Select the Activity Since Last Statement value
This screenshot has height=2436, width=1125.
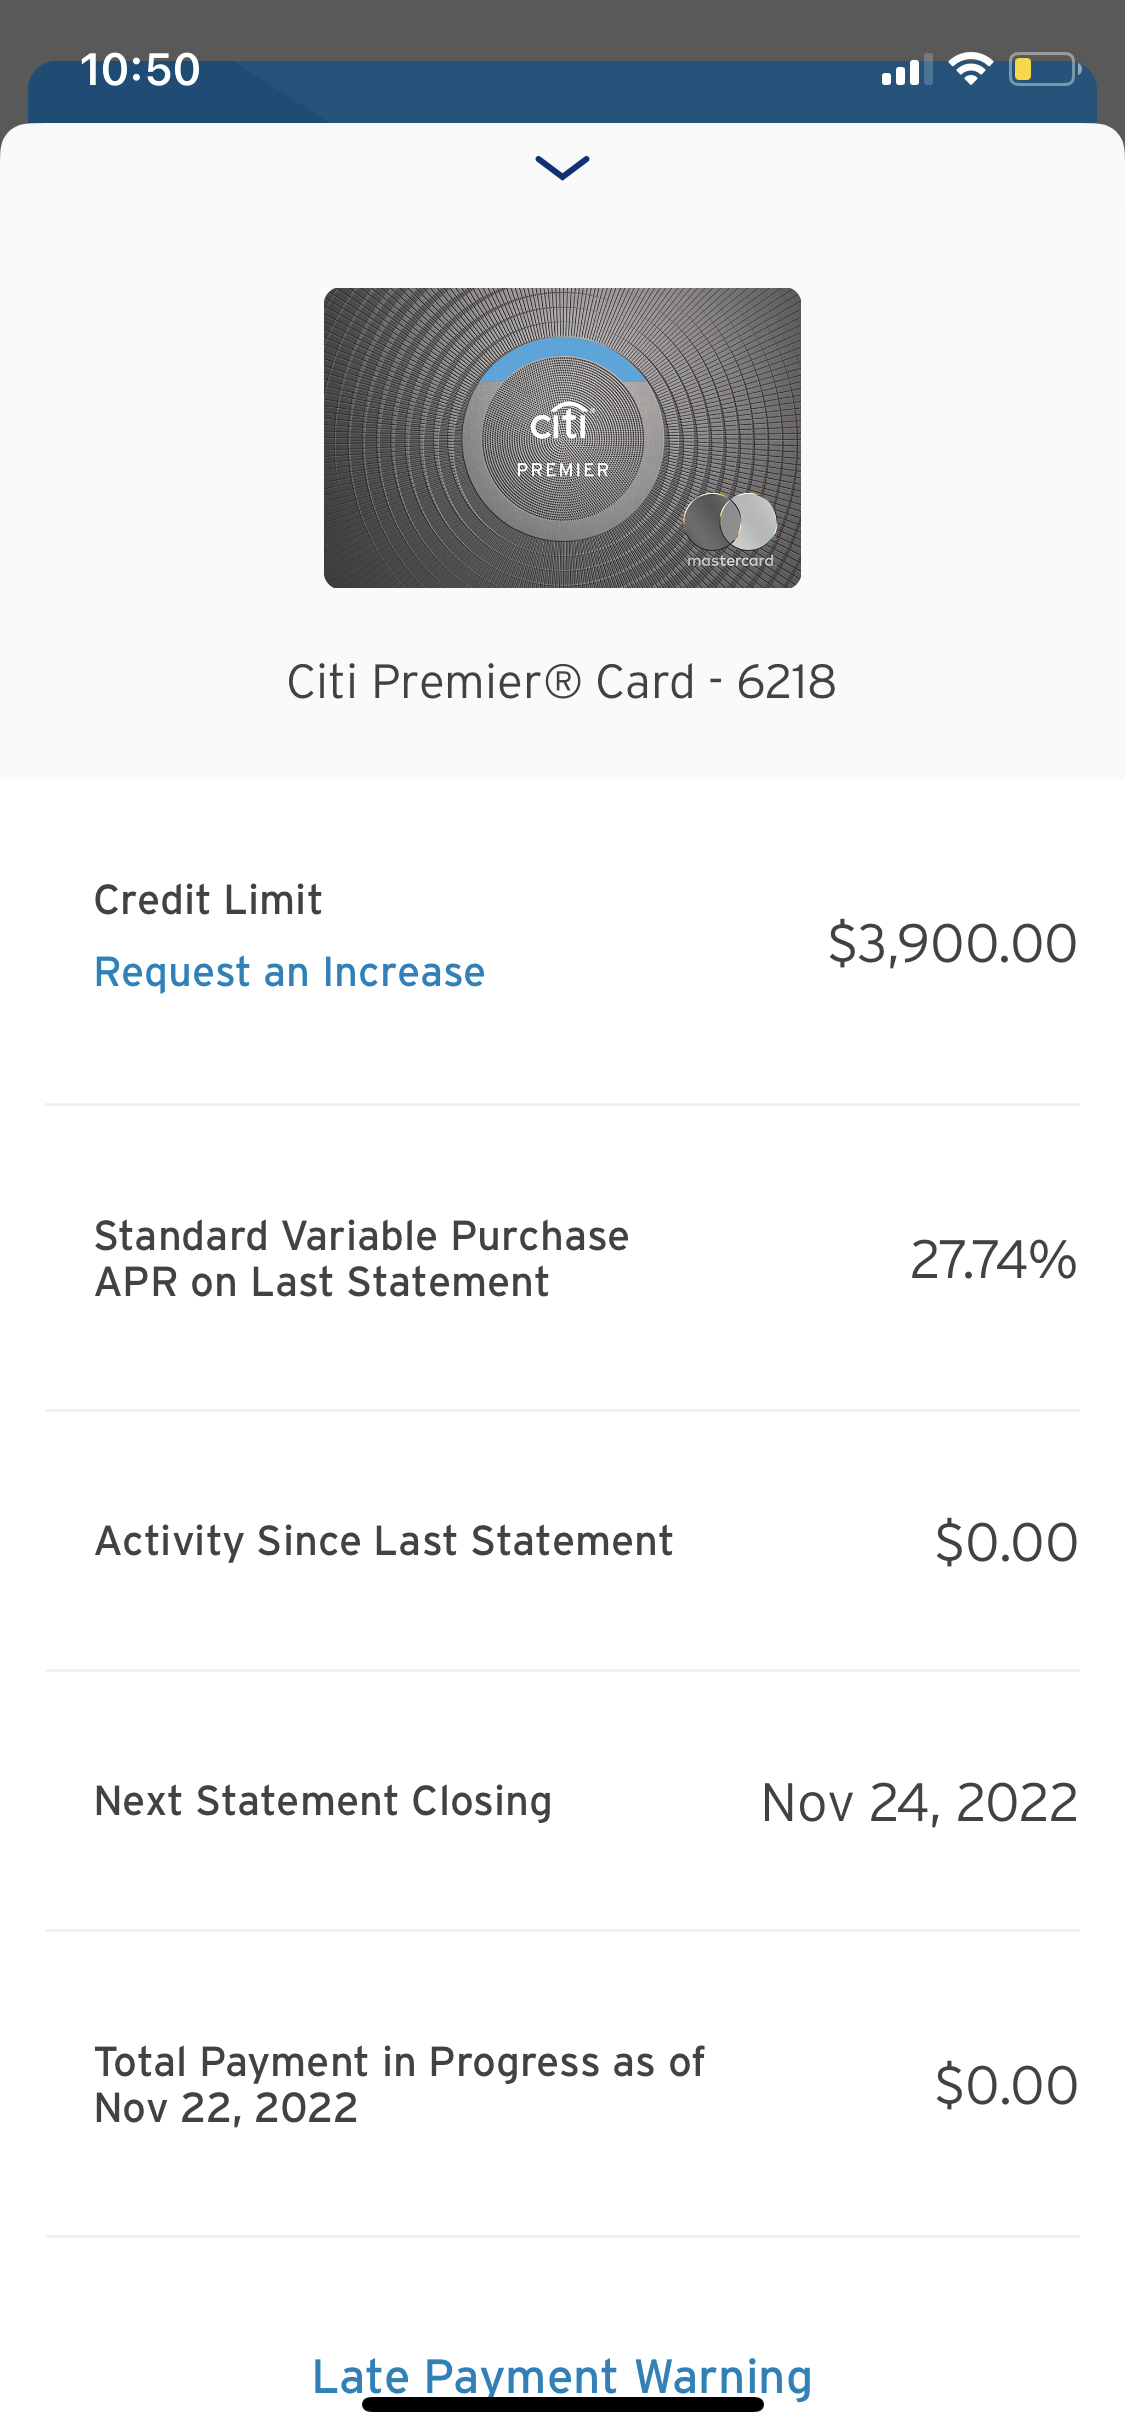pos(1005,1541)
